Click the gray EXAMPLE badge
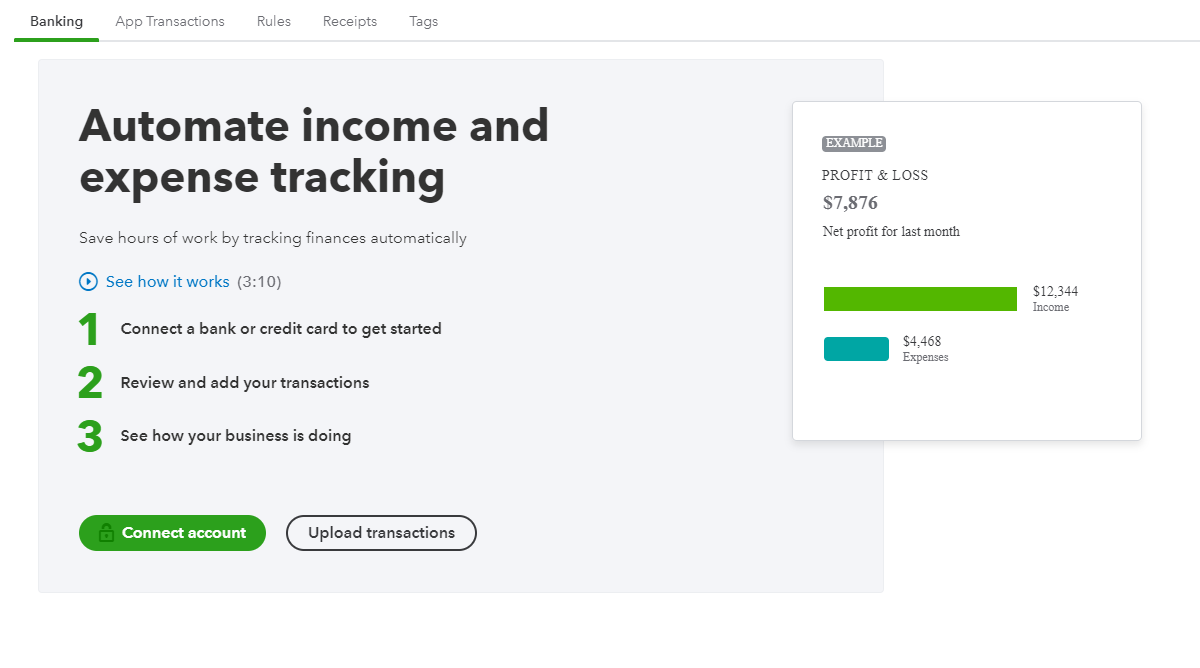 pos(854,144)
